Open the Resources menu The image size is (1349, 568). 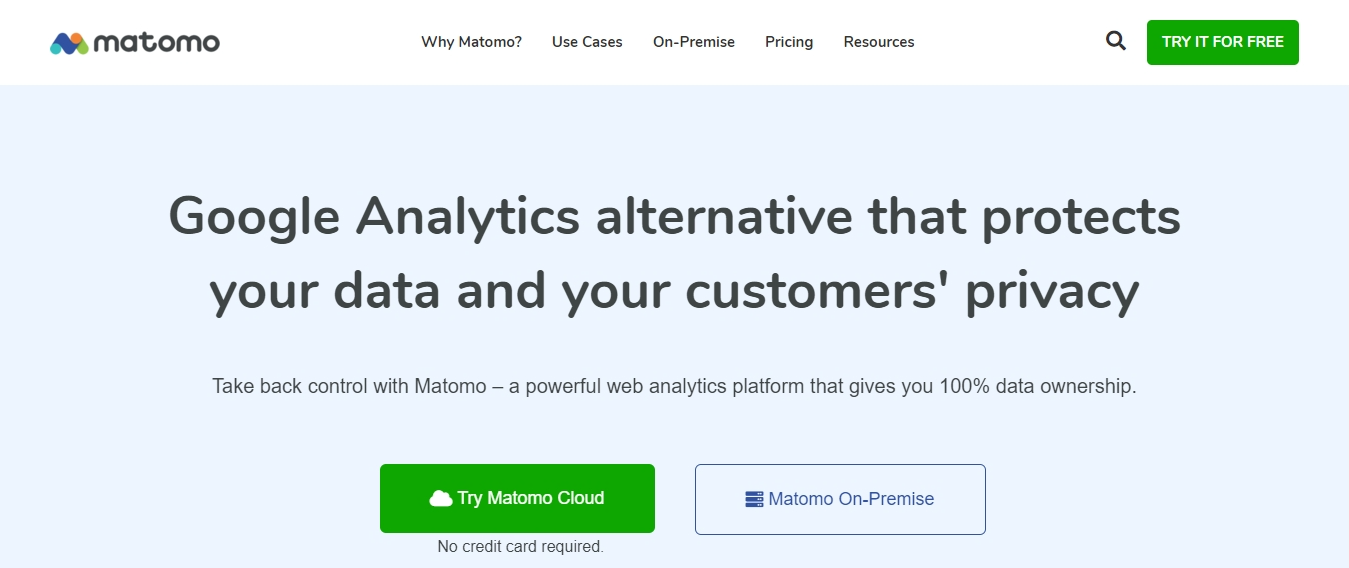pos(879,42)
